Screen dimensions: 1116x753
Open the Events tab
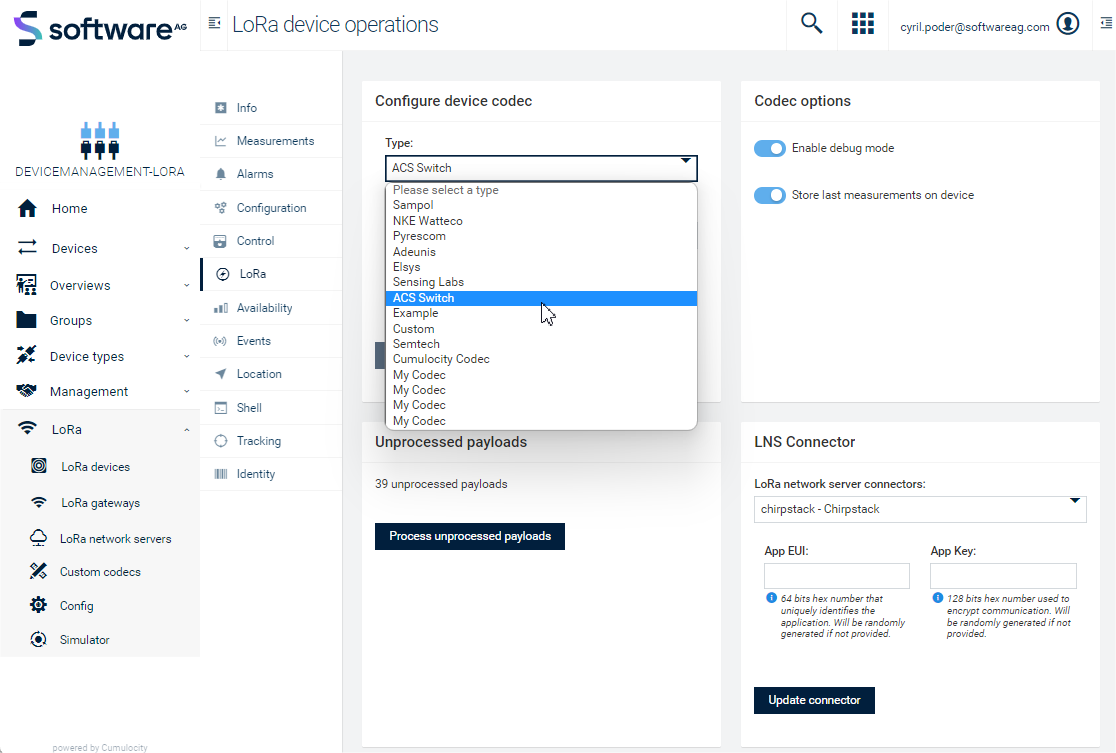pyautogui.click(x=271, y=341)
